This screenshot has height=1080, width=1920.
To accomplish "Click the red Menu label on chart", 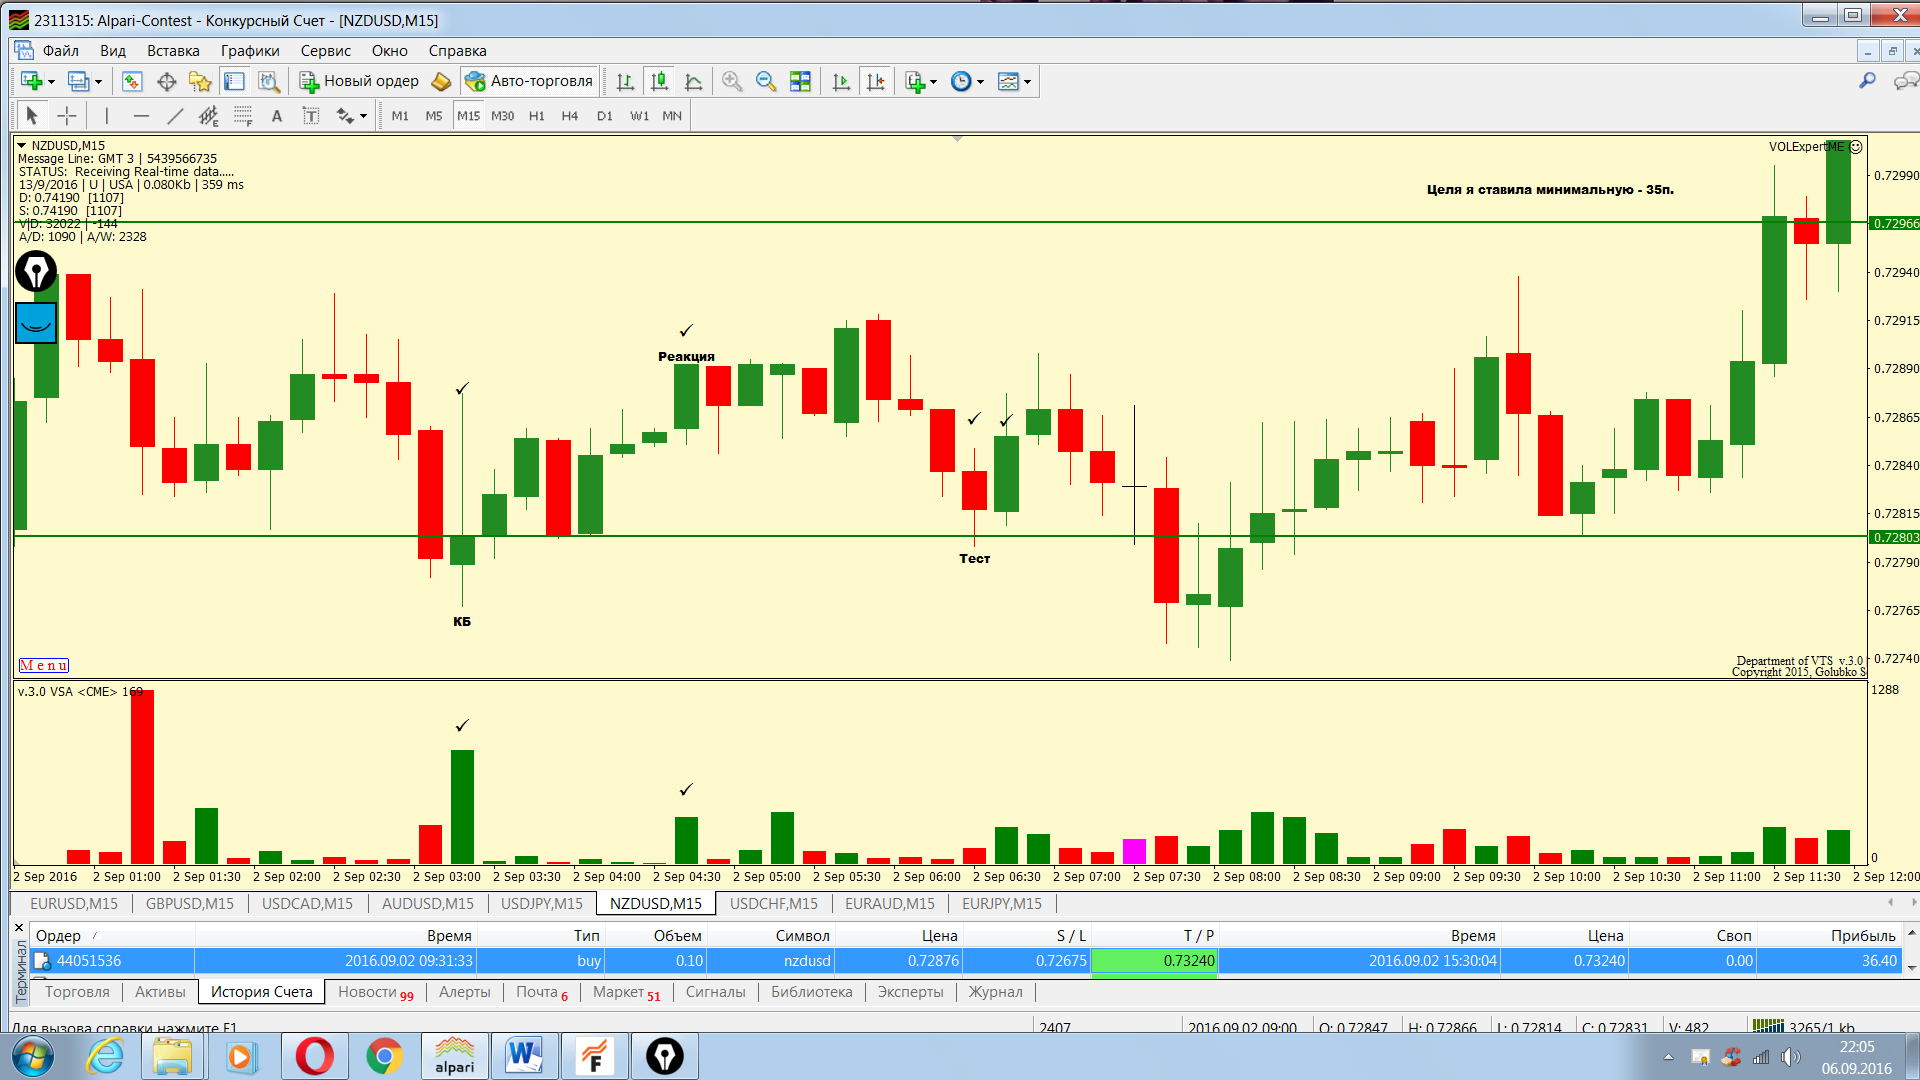I will point(44,665).
